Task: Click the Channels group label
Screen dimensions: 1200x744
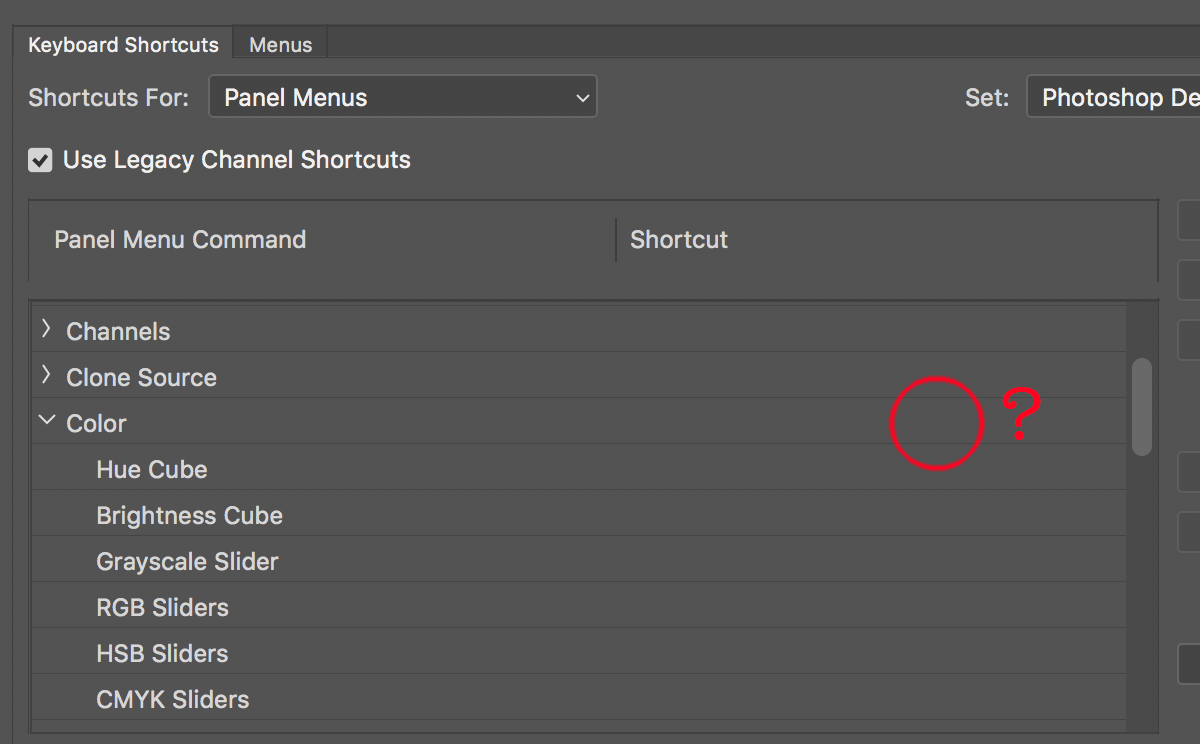Action: pos(118,331)
